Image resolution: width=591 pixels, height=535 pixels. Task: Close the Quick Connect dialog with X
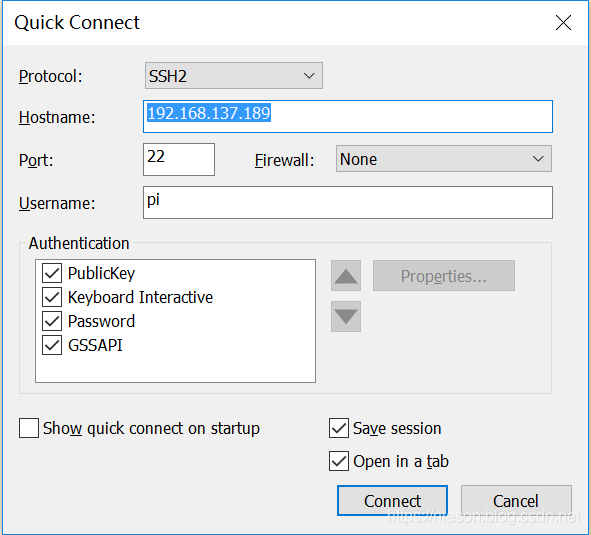[563, 23]
